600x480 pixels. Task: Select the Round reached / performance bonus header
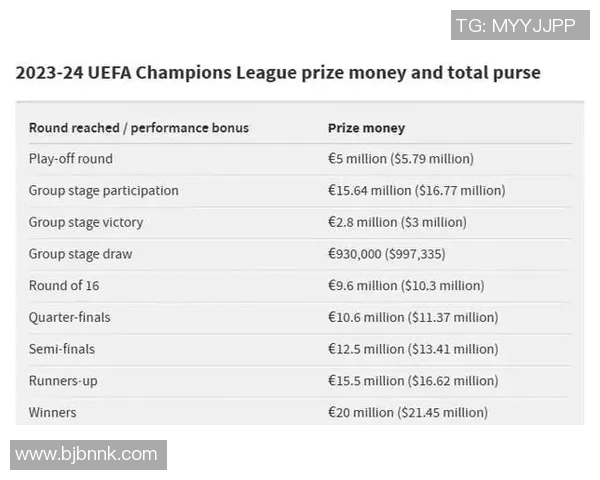click(139, 128)
